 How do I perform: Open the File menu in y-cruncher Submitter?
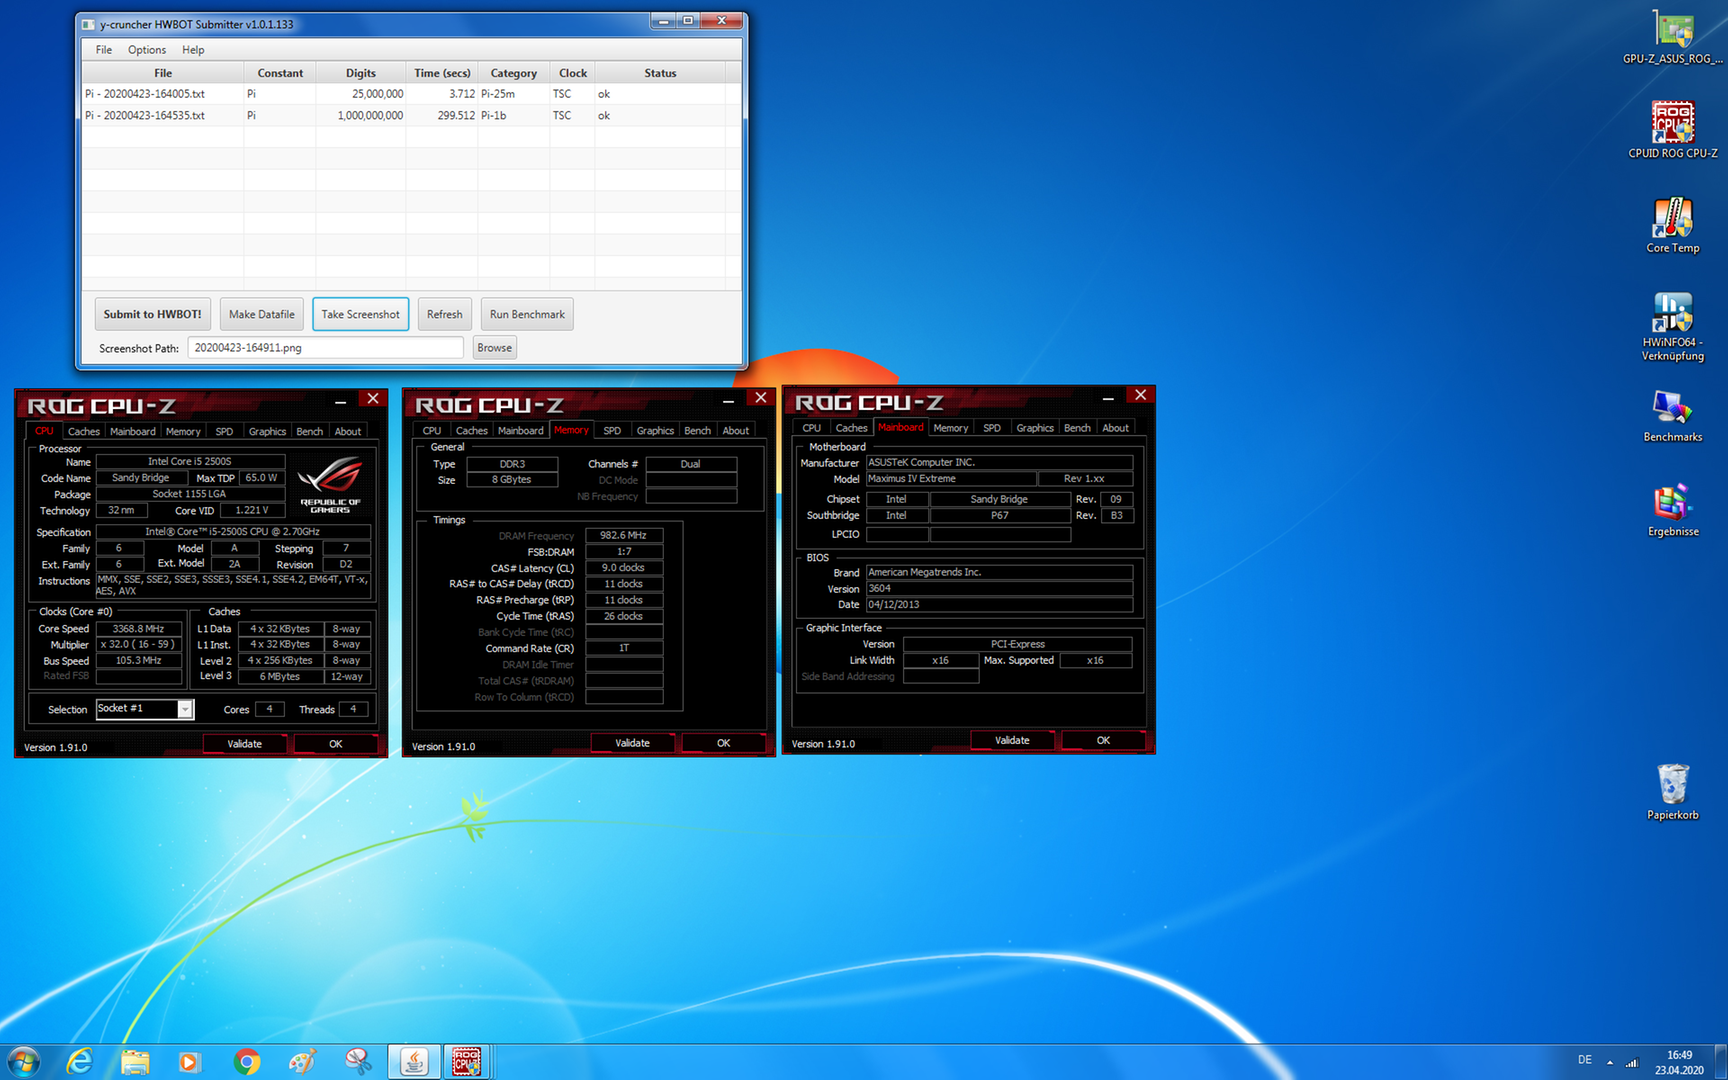(104, 50)
